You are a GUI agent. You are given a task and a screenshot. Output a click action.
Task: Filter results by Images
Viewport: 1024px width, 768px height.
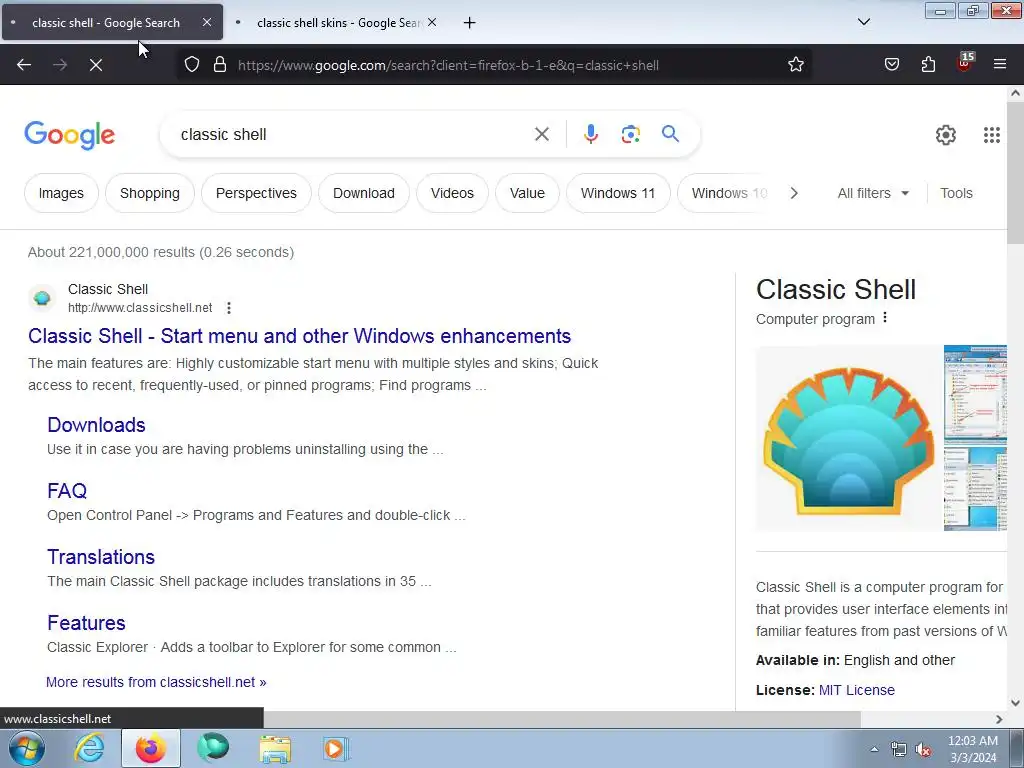point(61,193)
